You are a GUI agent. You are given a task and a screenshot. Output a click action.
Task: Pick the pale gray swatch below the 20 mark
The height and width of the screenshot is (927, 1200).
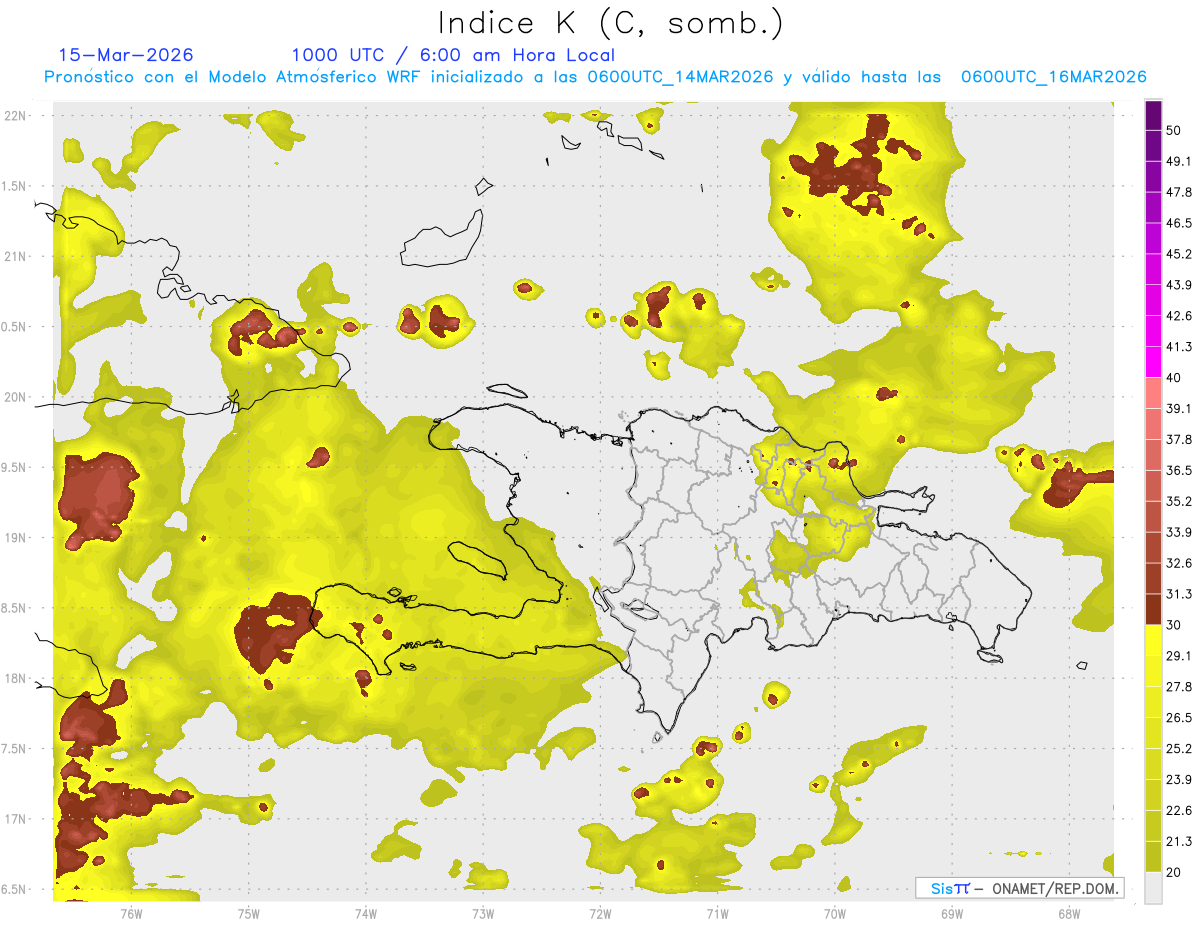tap(1153, 888)
